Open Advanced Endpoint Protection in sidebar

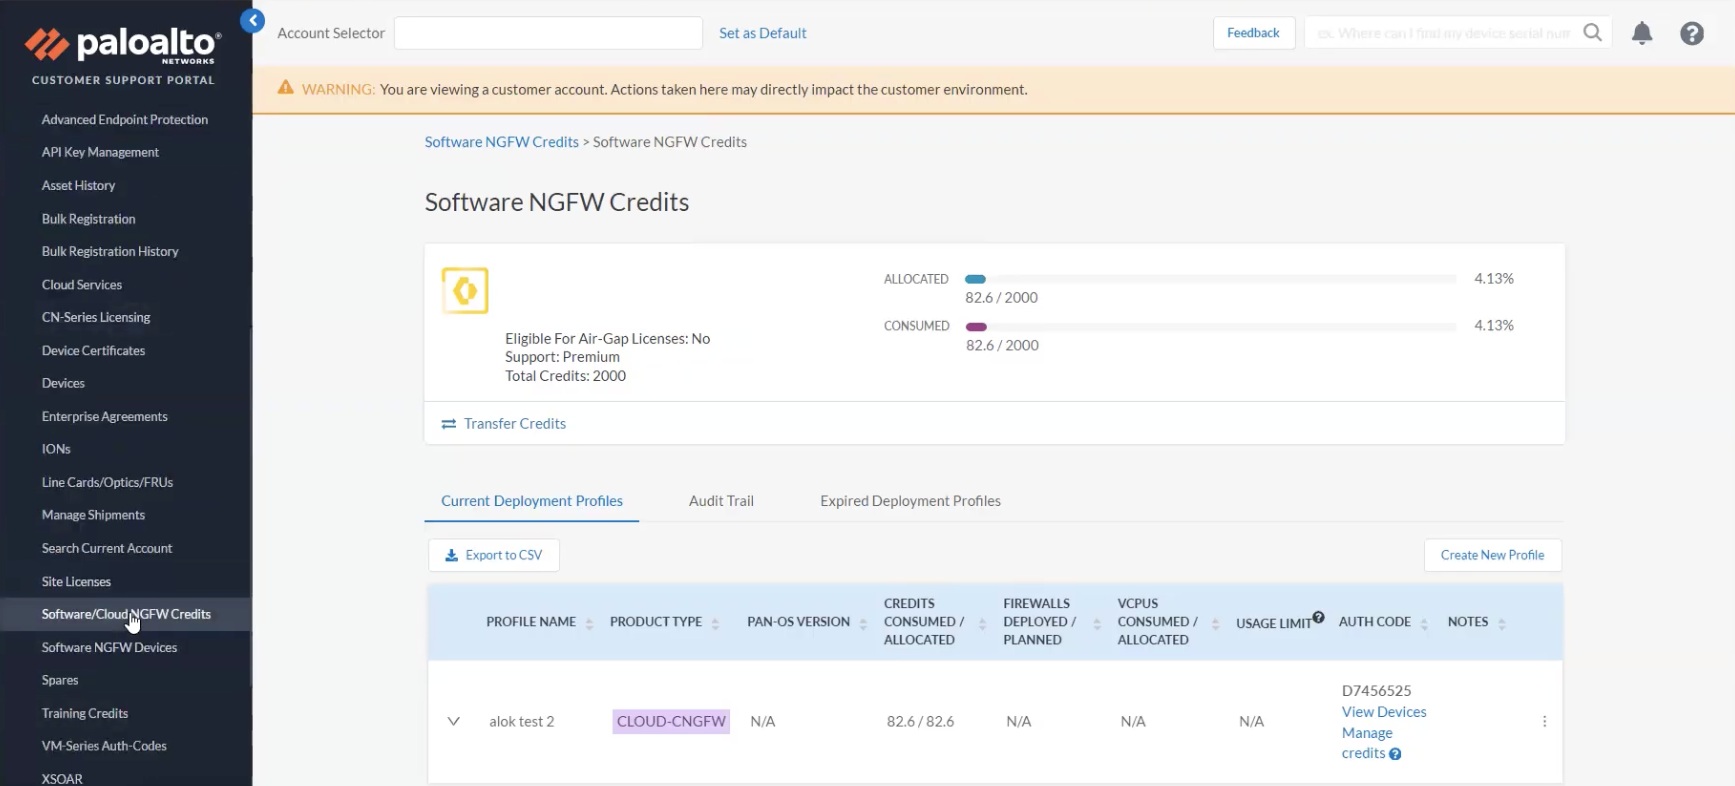point(125,119)
